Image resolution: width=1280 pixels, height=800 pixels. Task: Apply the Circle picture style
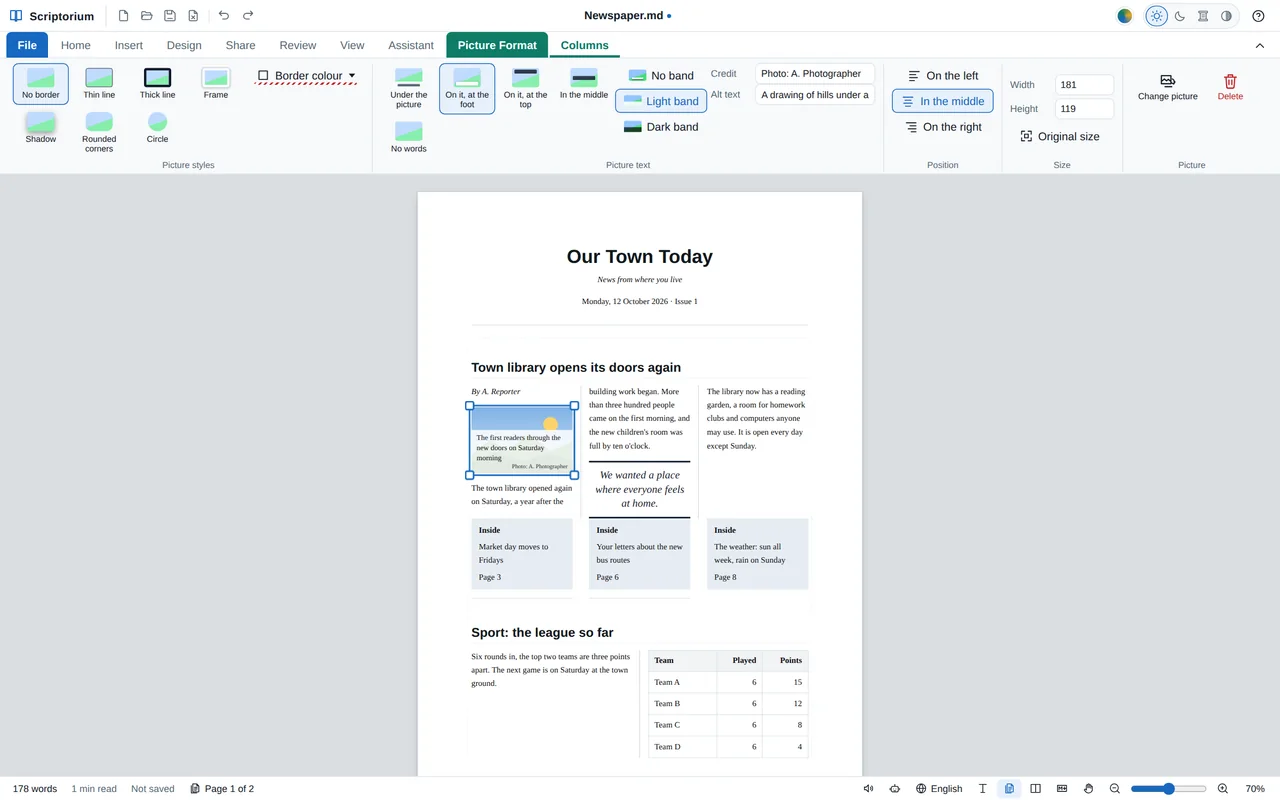pyautogui.click(x=157, y=128)
